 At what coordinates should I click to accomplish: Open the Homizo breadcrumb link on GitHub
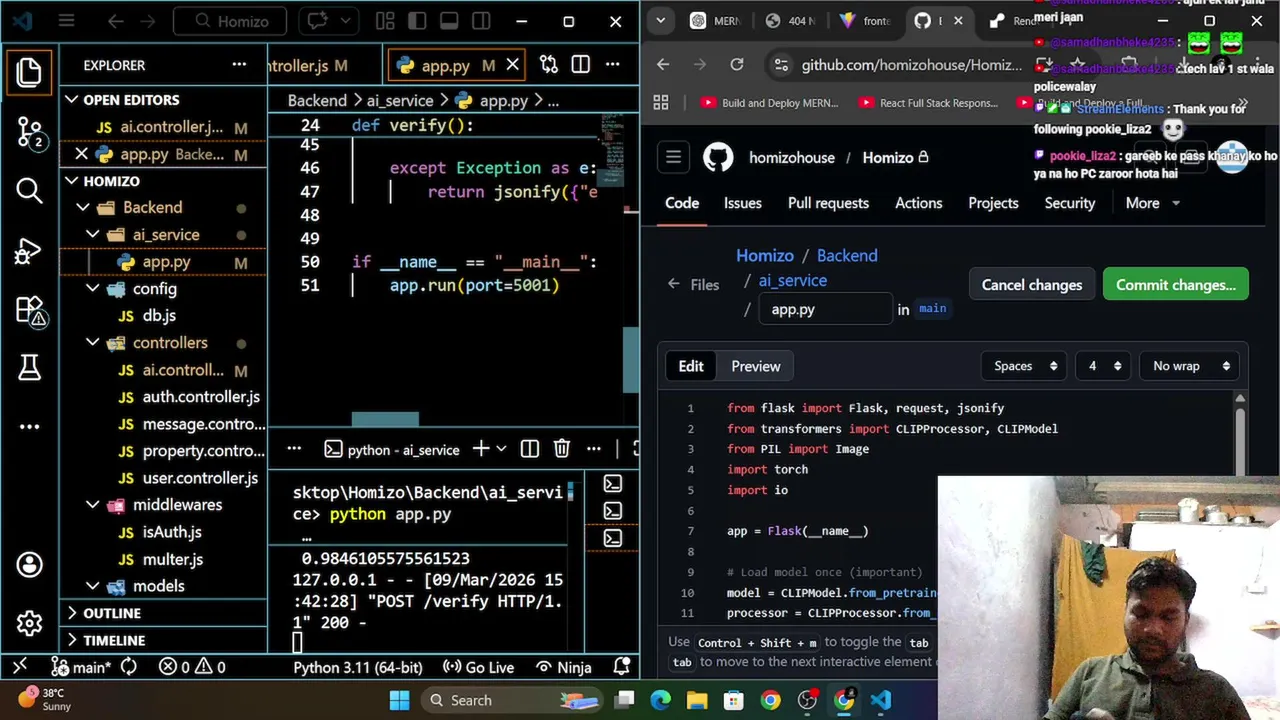point(765,256)
